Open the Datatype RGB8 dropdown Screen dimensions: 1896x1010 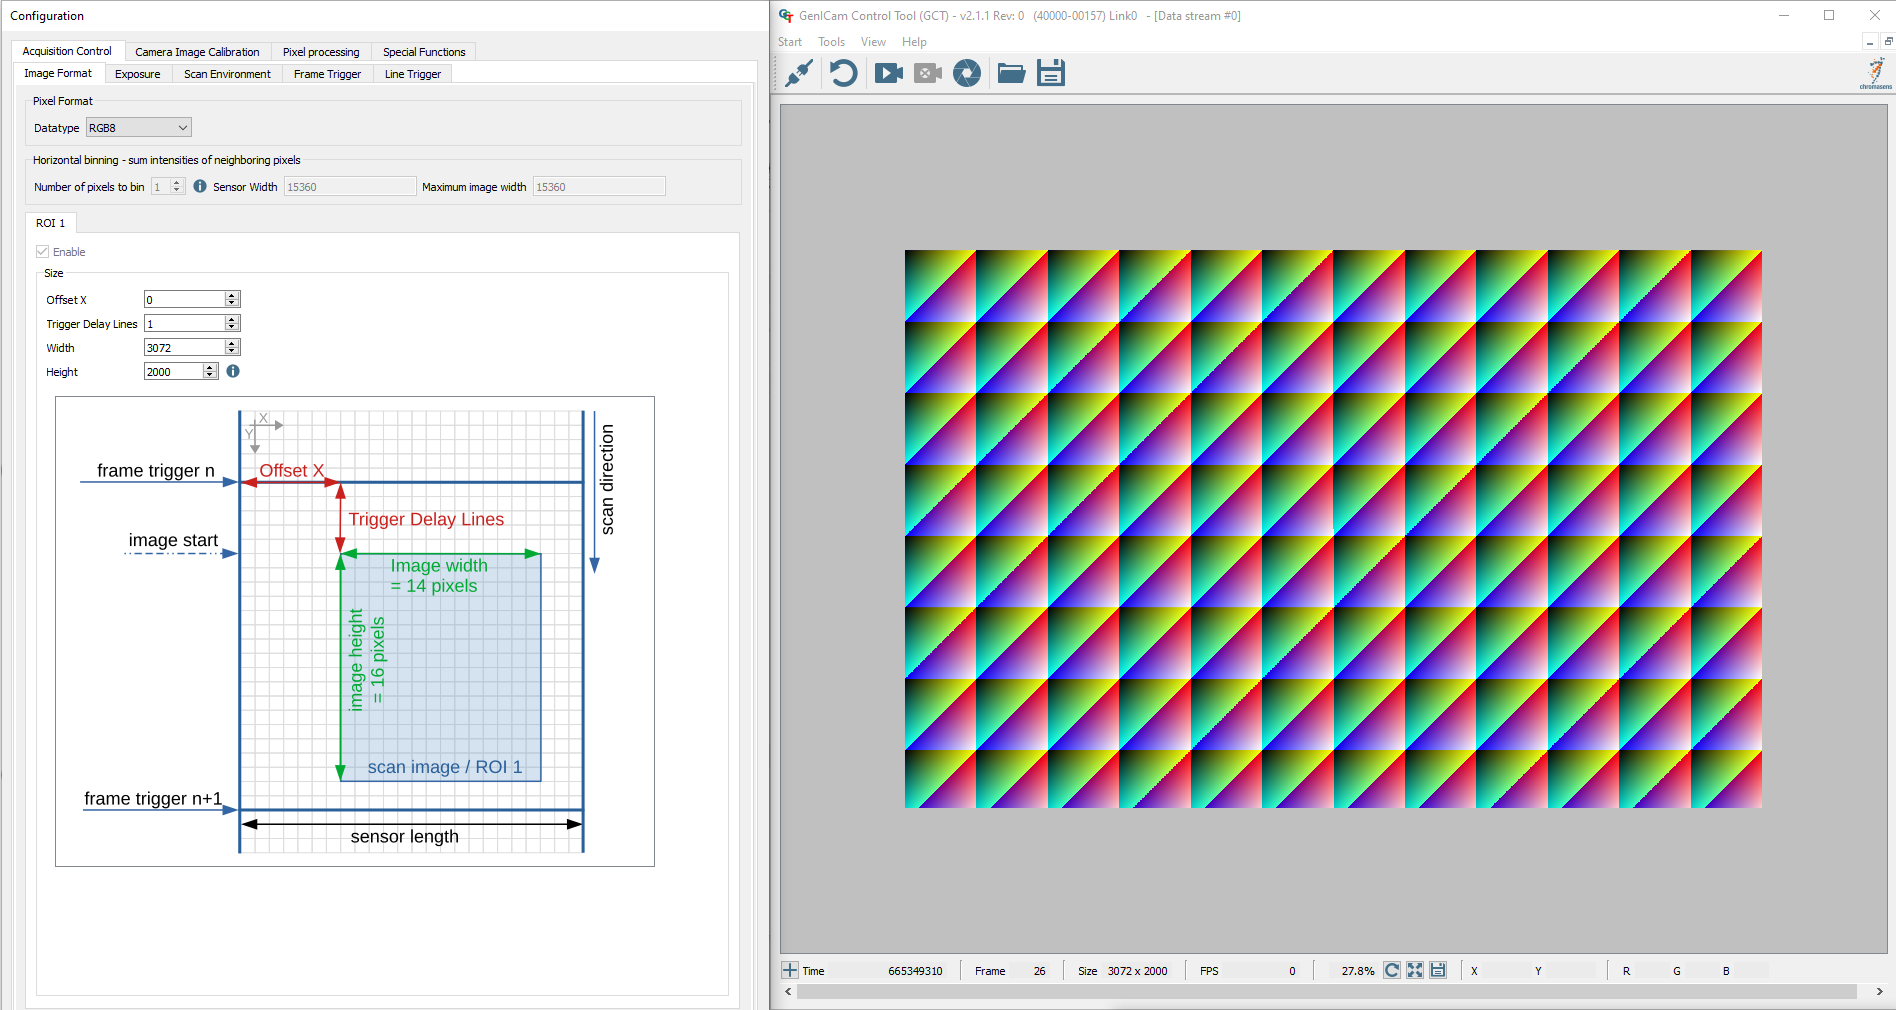[x=138, y=128]
